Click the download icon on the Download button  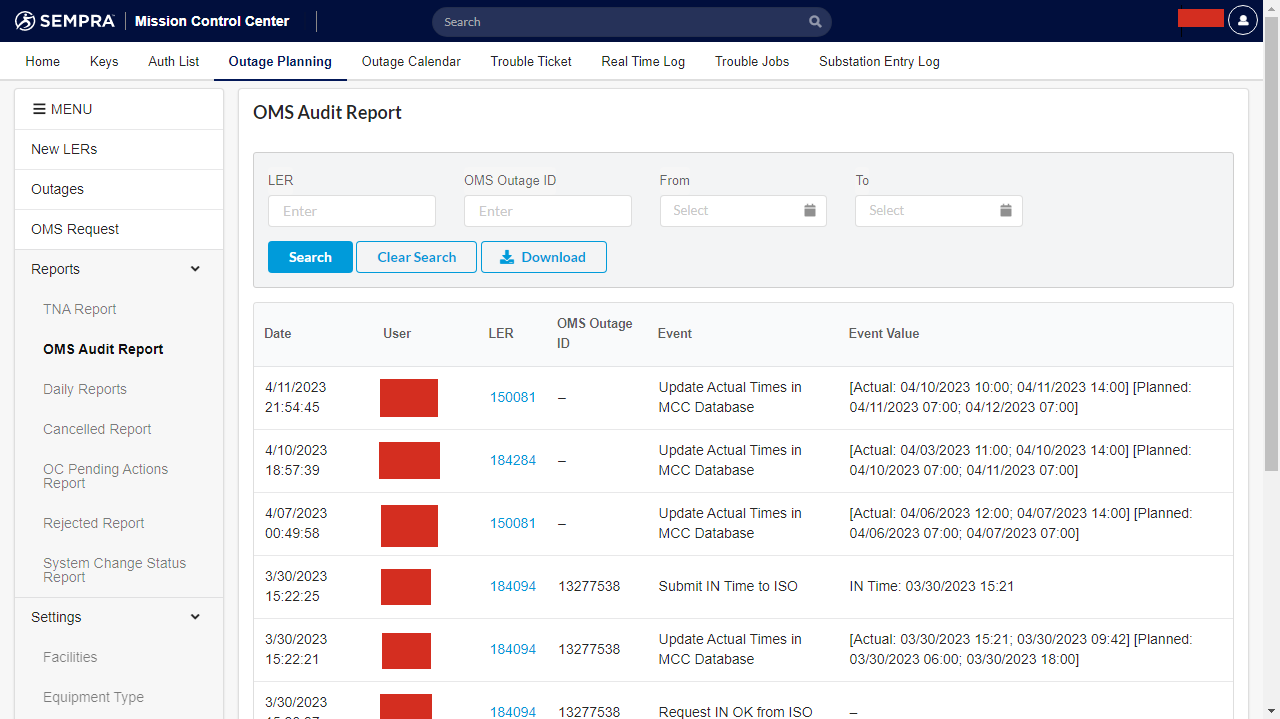[x=508, y=257]
